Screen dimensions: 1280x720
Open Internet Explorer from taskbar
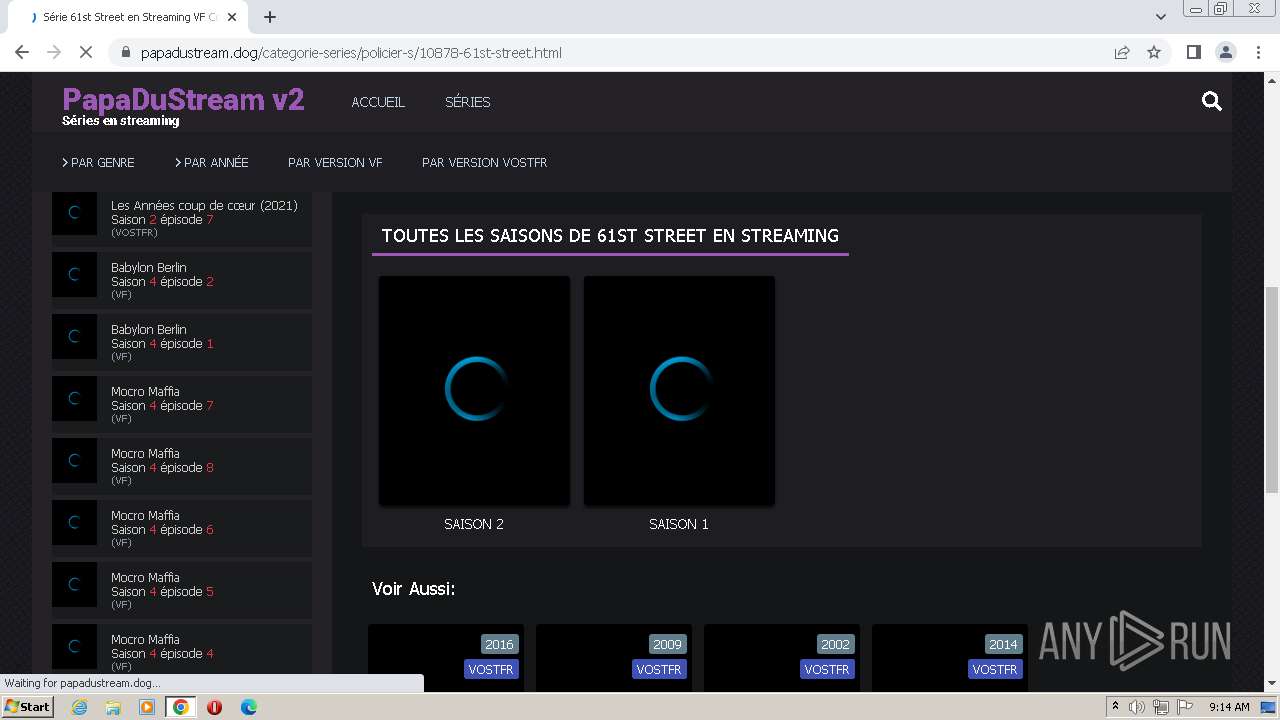(79, 707)
